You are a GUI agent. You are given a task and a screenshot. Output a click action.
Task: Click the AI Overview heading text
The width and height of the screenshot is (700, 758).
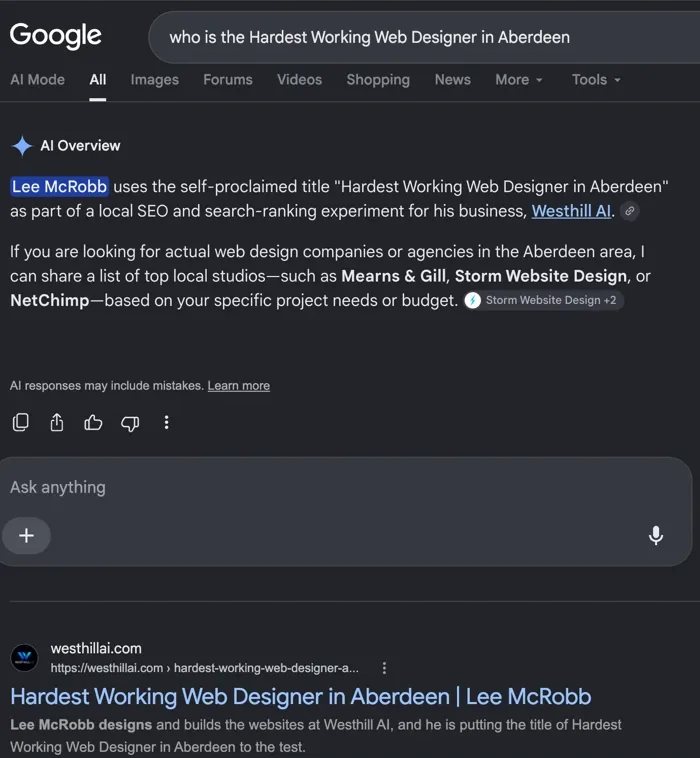click(x=80, y=146)
